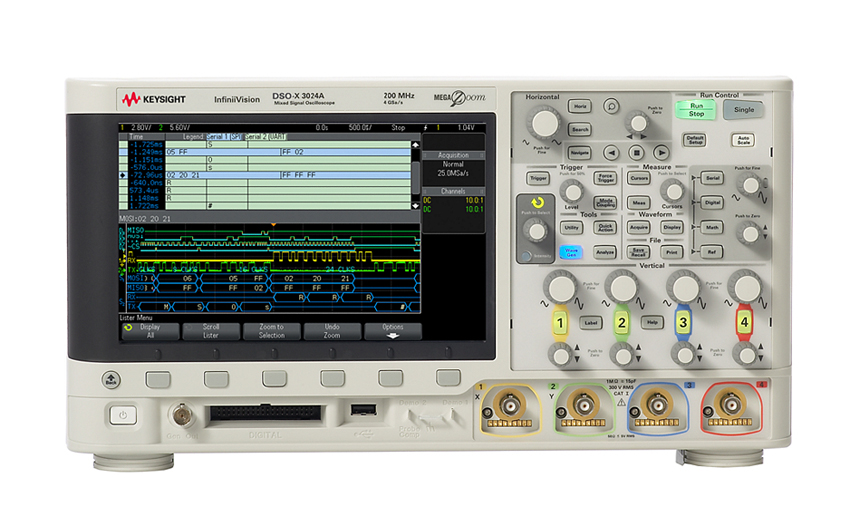
Task: Toggle the Digital channels key
Action: click(x=712, y=203)
